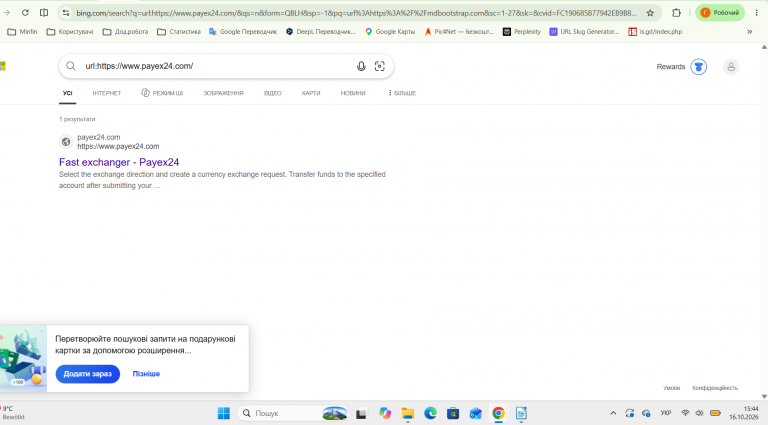Screen dimensions: 768x425
Task: Open Task View on the taskbar
Action: click(x=361, y=414)
